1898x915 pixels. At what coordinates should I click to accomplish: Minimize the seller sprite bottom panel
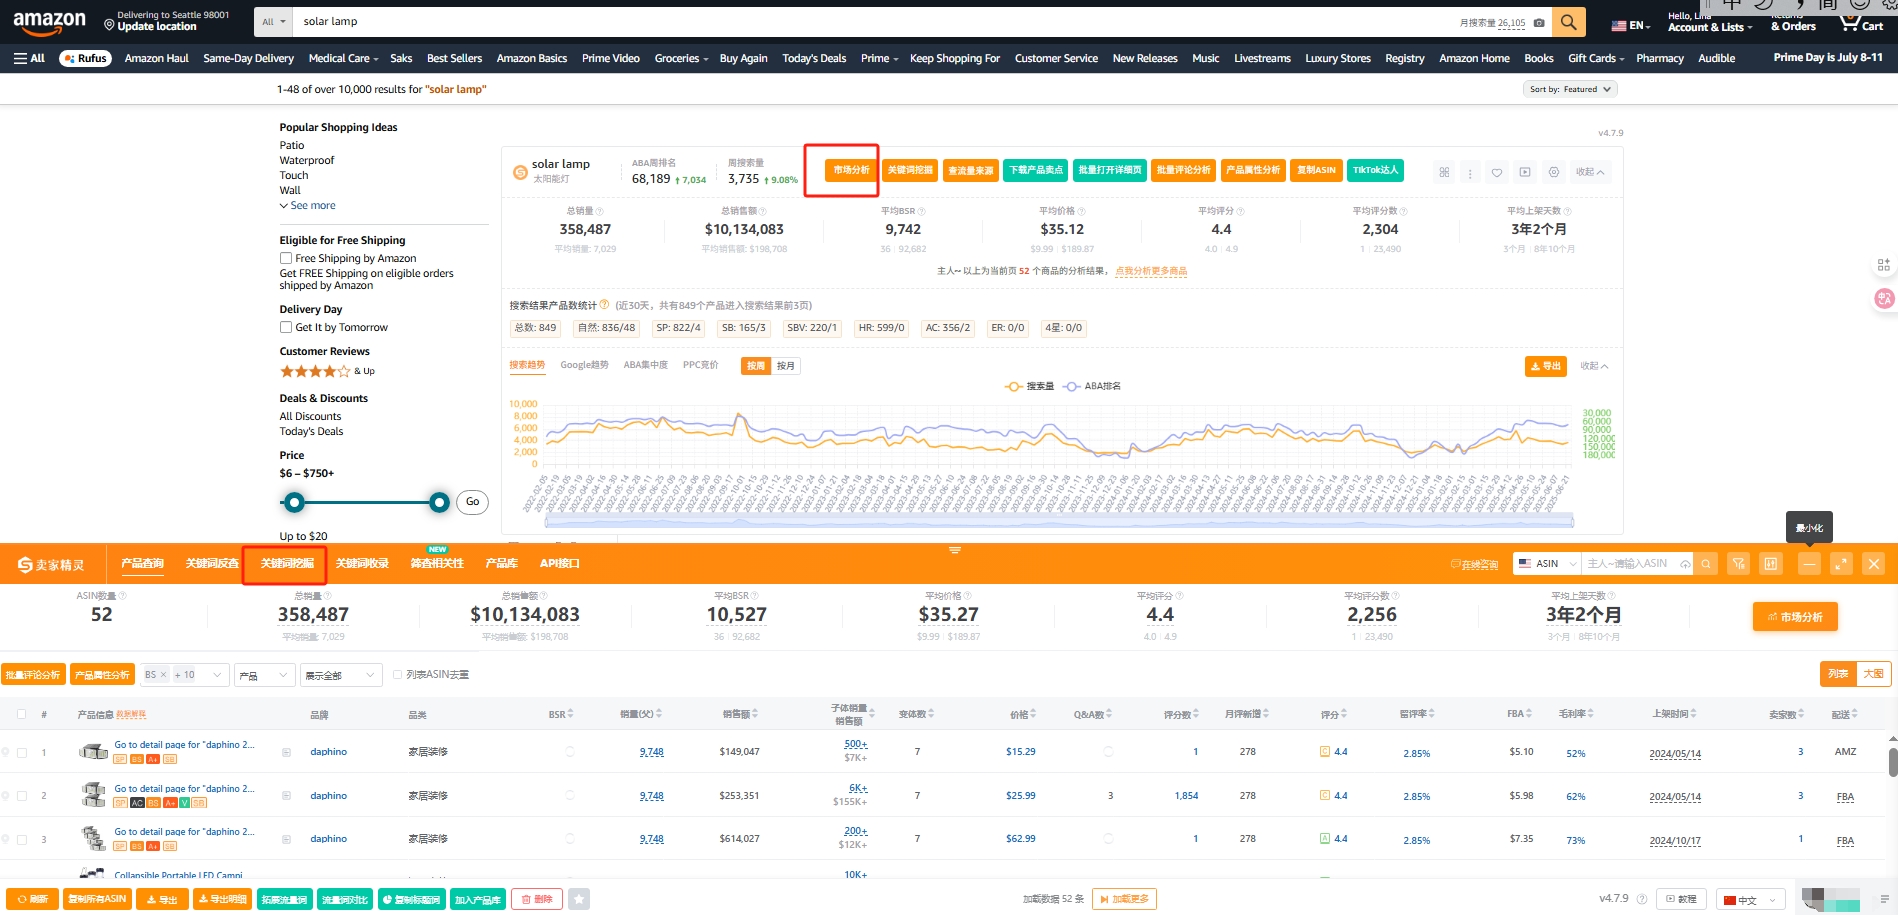(x=1809, y=564)
